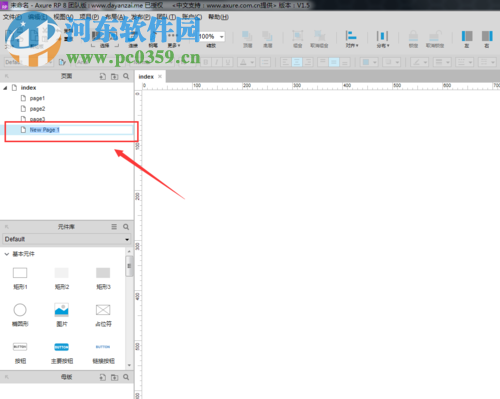The width and height of the screenshot is (500, 399).
Task: Select the 矩形3 rectangle widget
Action: click(103, 278)
